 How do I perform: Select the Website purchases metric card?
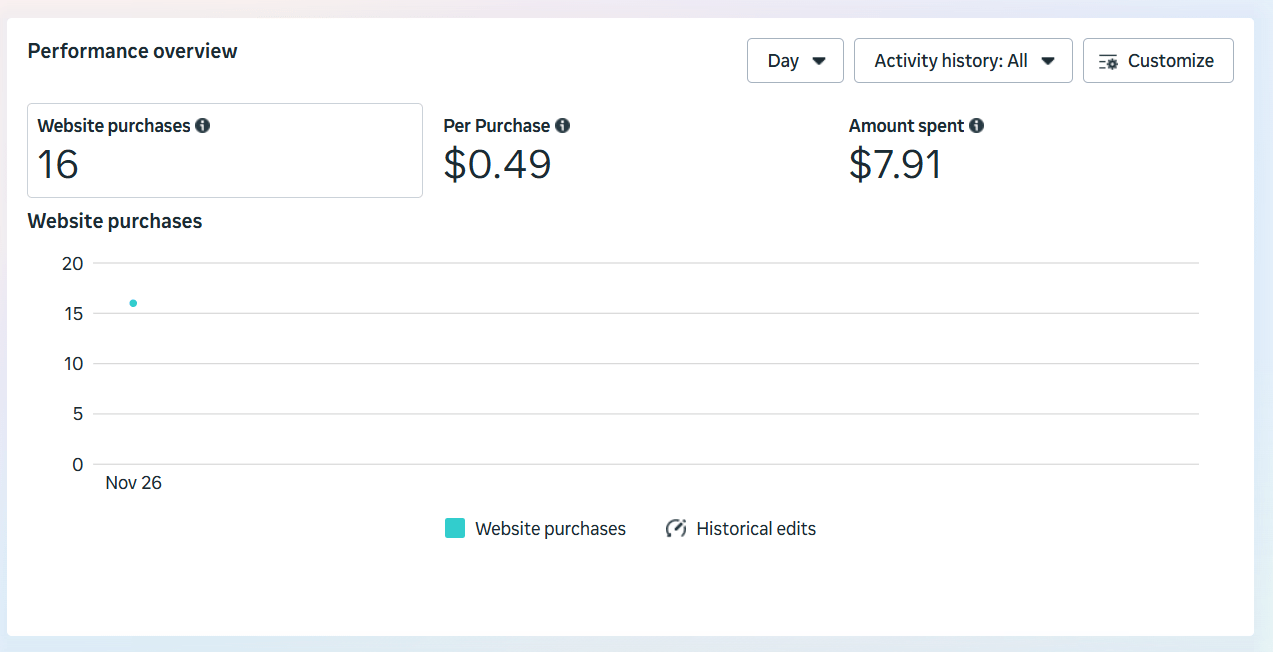tap(224, 150)
